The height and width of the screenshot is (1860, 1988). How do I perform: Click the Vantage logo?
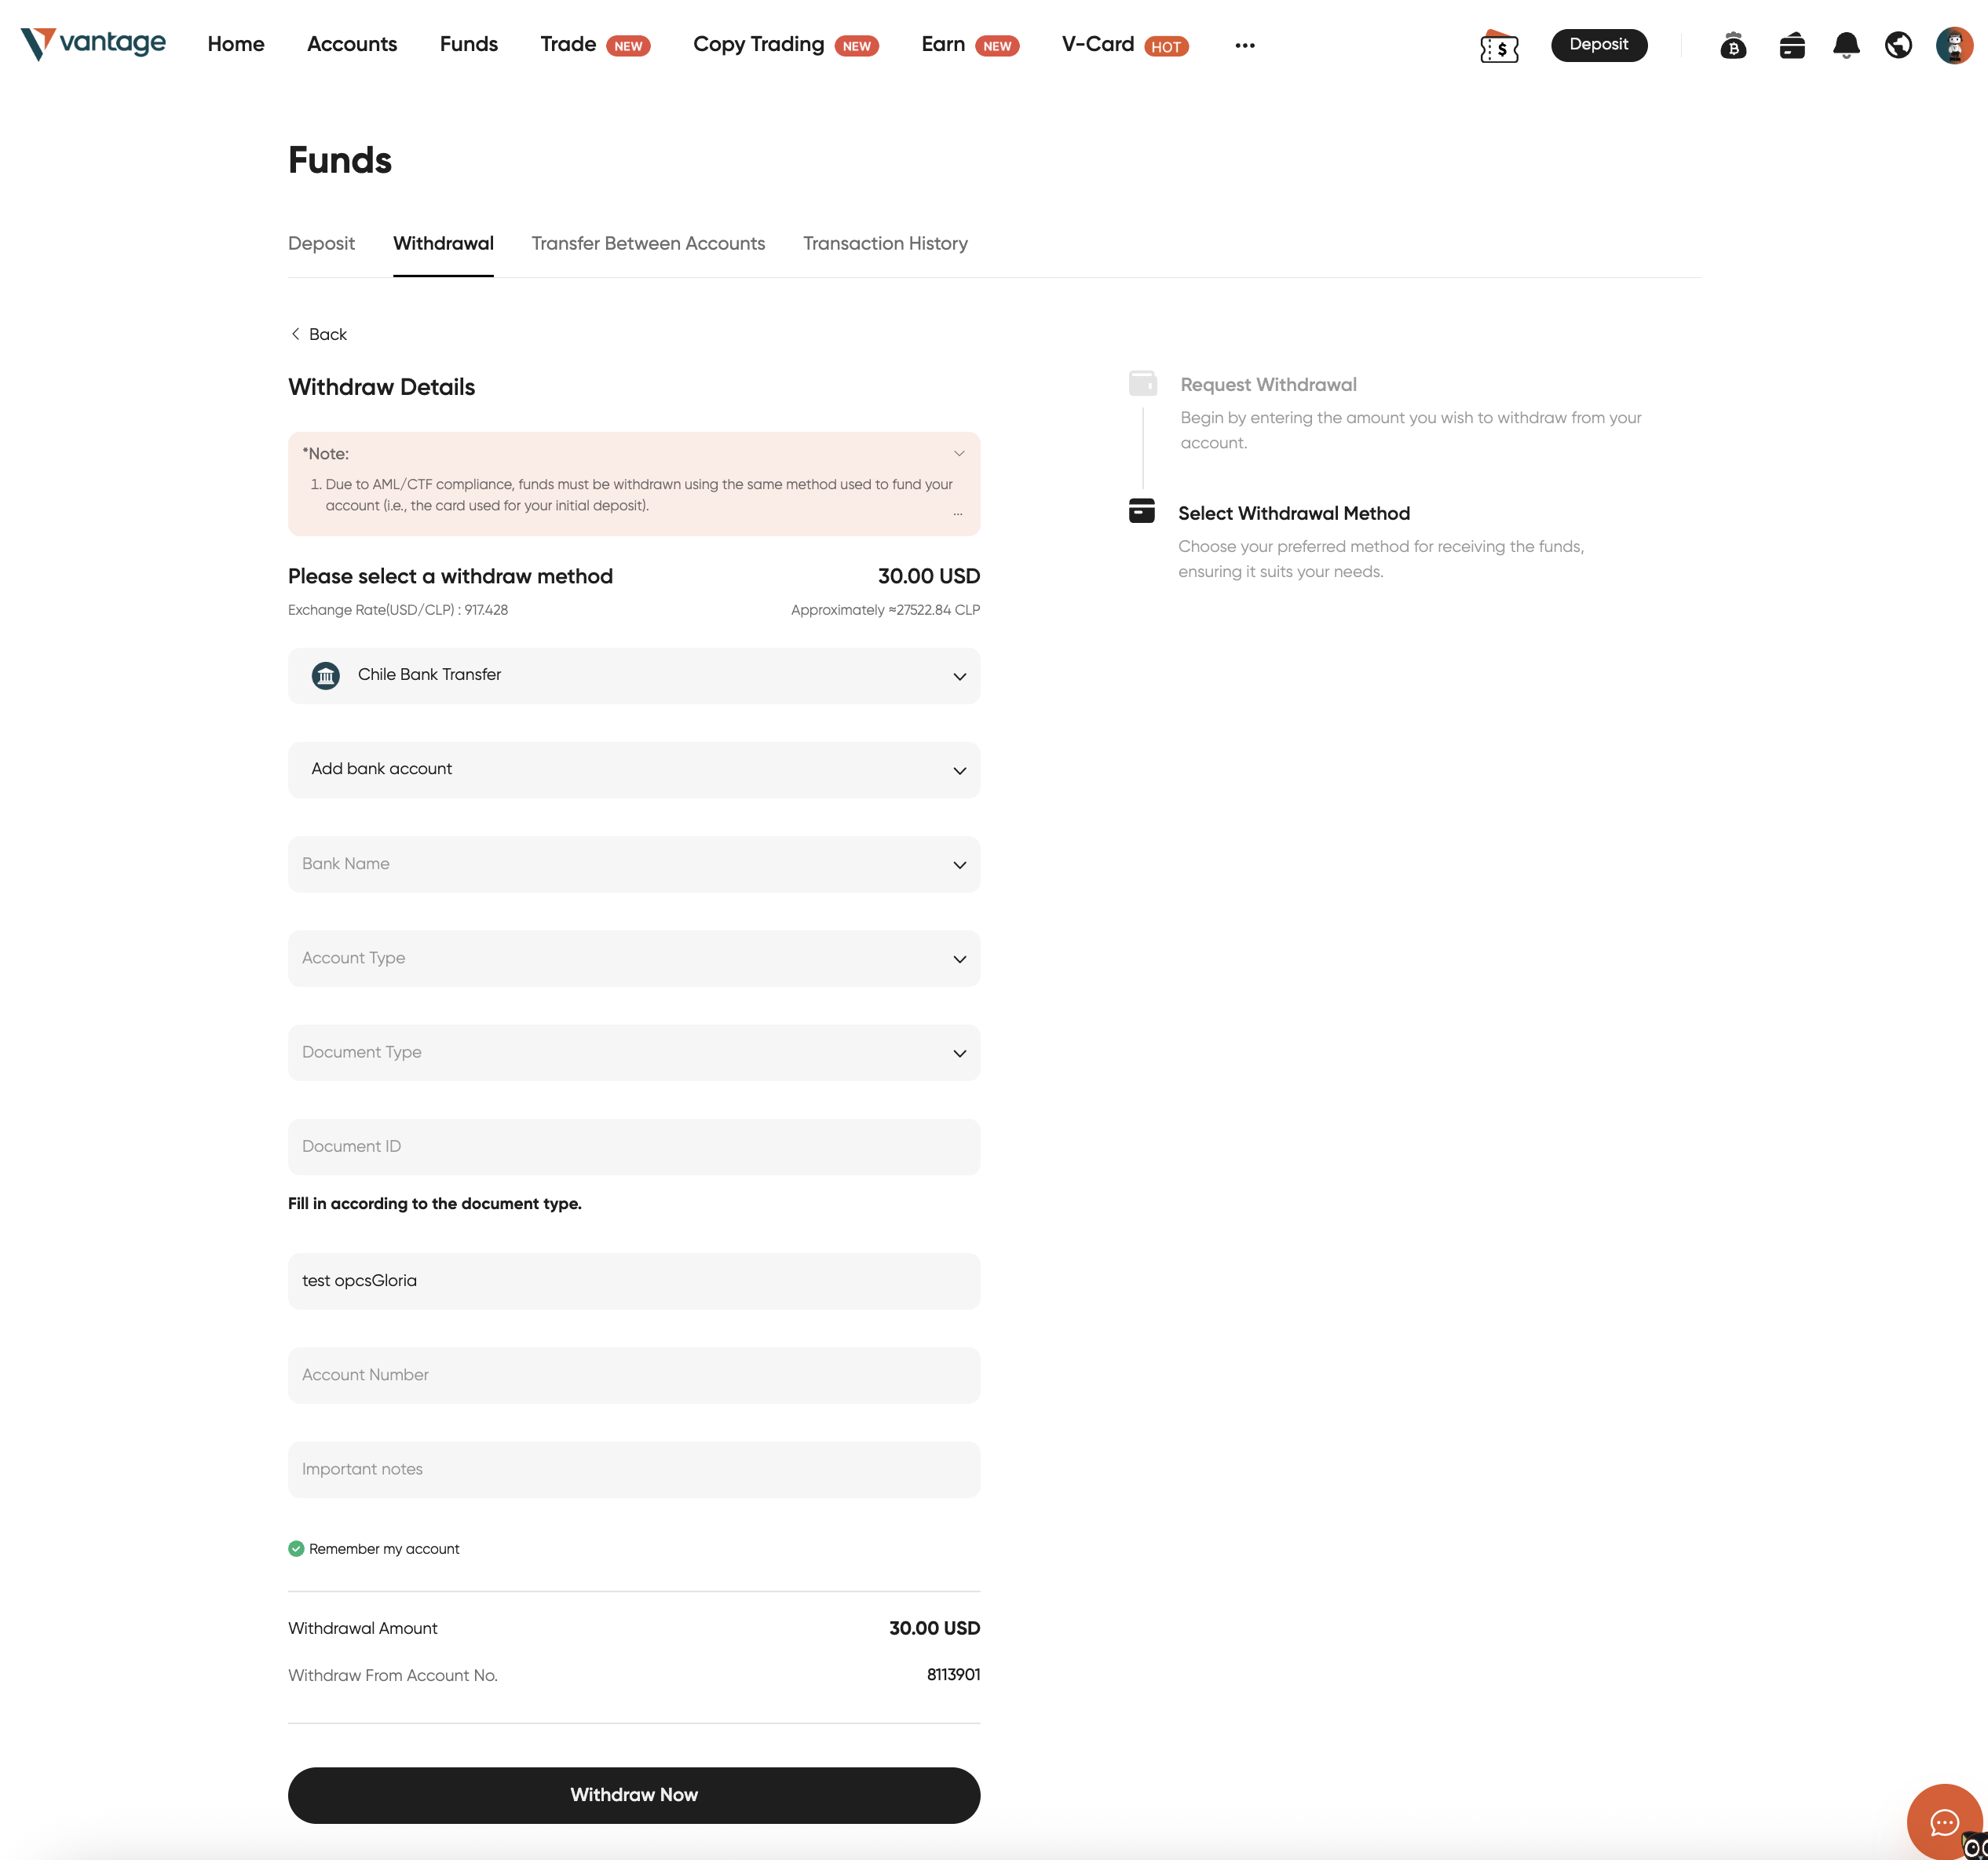(x=93, y=44)
